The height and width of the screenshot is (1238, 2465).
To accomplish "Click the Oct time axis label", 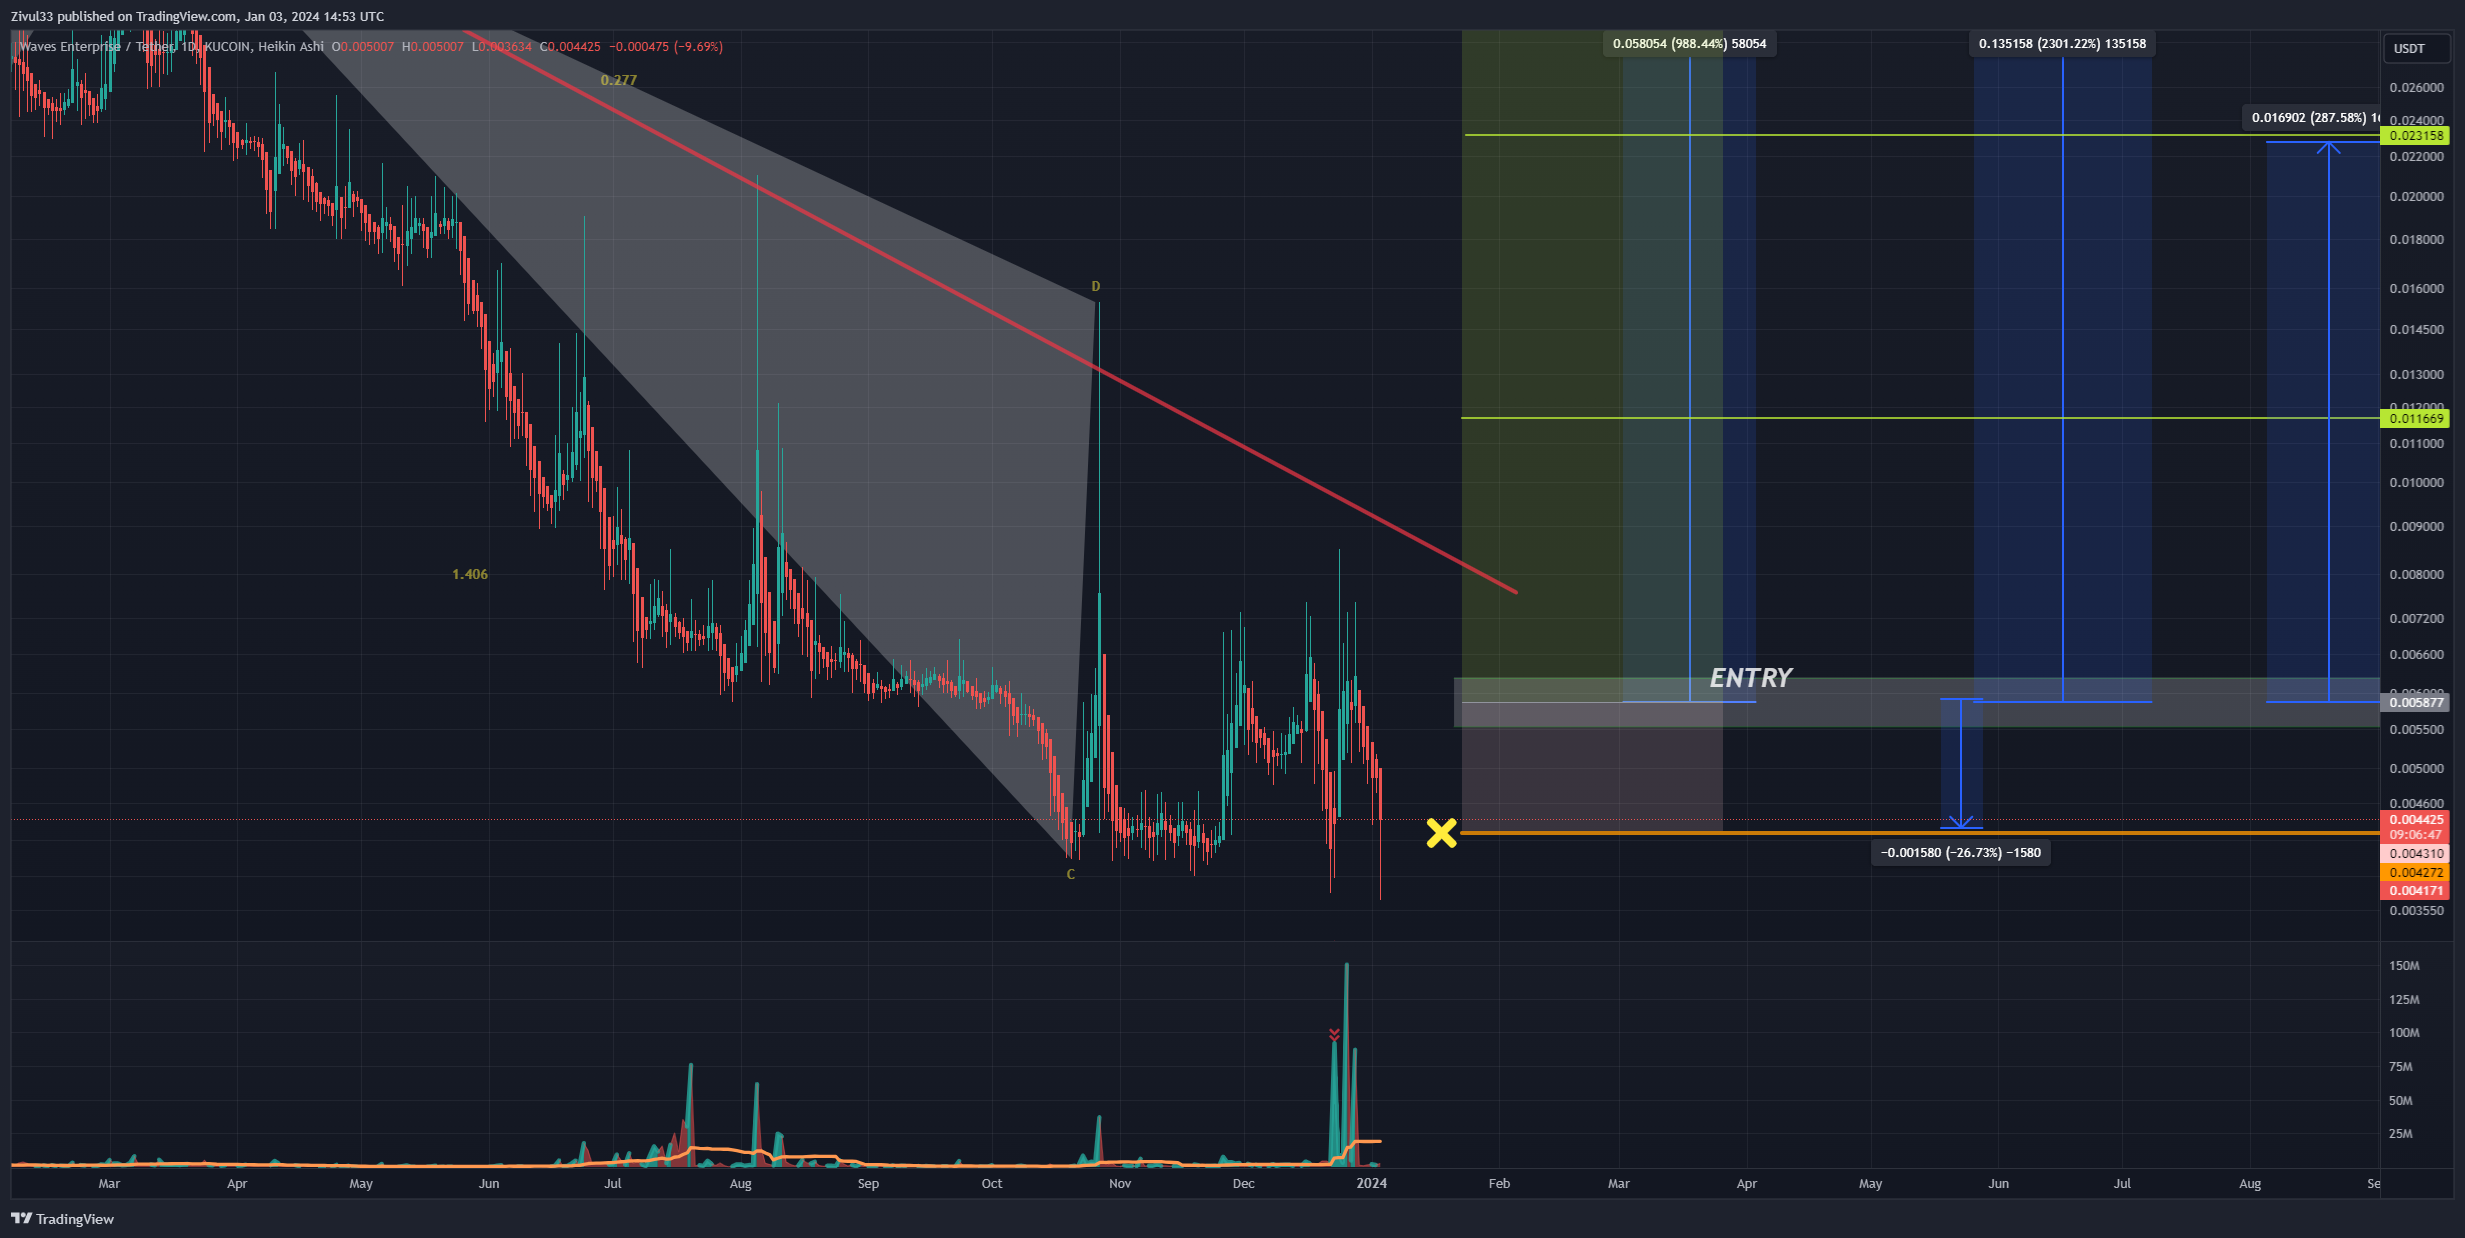I will pos(991,1184).
